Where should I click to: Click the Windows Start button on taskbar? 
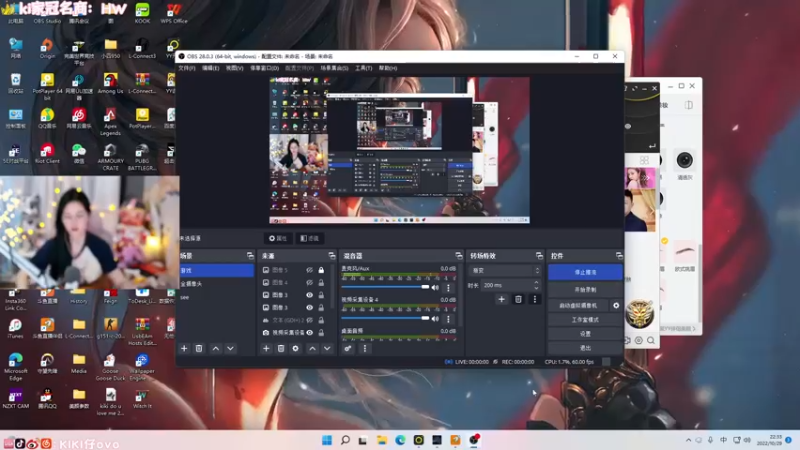pyautogui.click(x=327, y=440)
